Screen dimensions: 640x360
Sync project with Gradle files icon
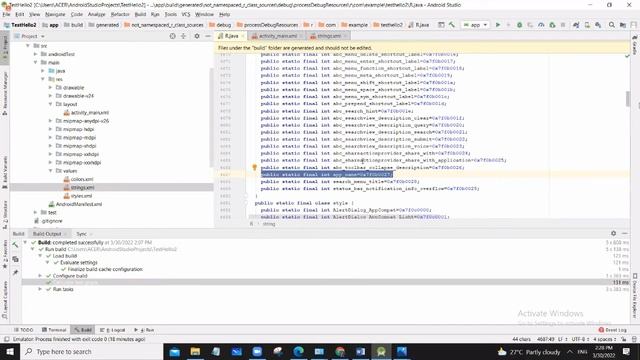point(576,25)
